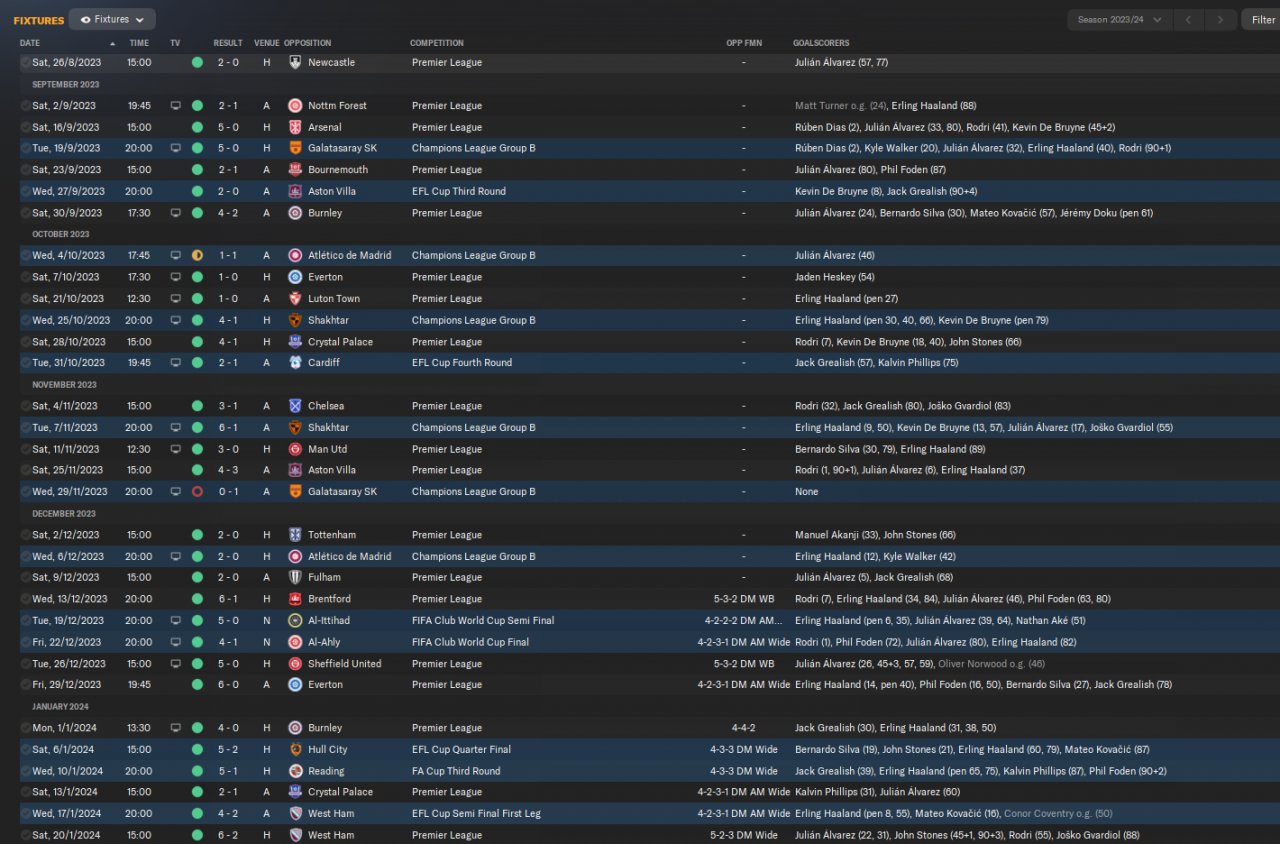Image resolution: width=1280 pixels, height=844 pixels.
Task: Open the Newcastle opposition link
Action: tap(331, 62)
